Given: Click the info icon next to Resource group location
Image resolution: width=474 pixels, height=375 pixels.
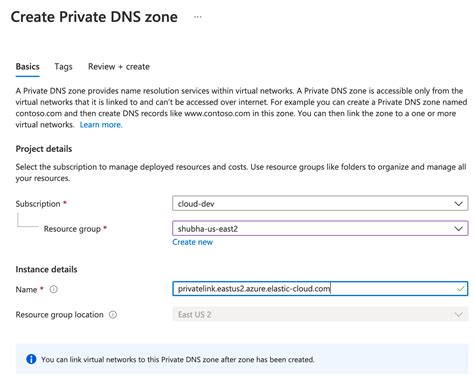Looking at the screenshot, I should pyautogui.click(x=113, y=315).
